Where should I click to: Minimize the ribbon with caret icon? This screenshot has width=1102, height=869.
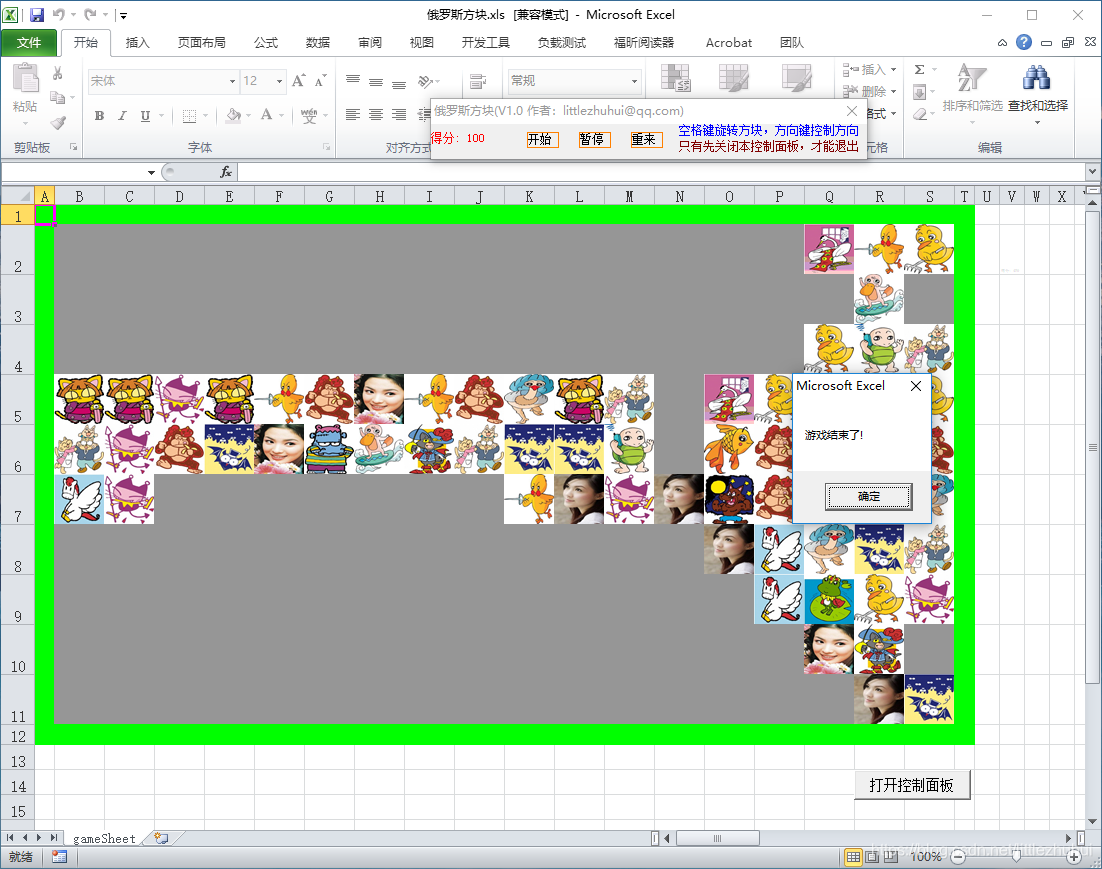(1002, 43)
